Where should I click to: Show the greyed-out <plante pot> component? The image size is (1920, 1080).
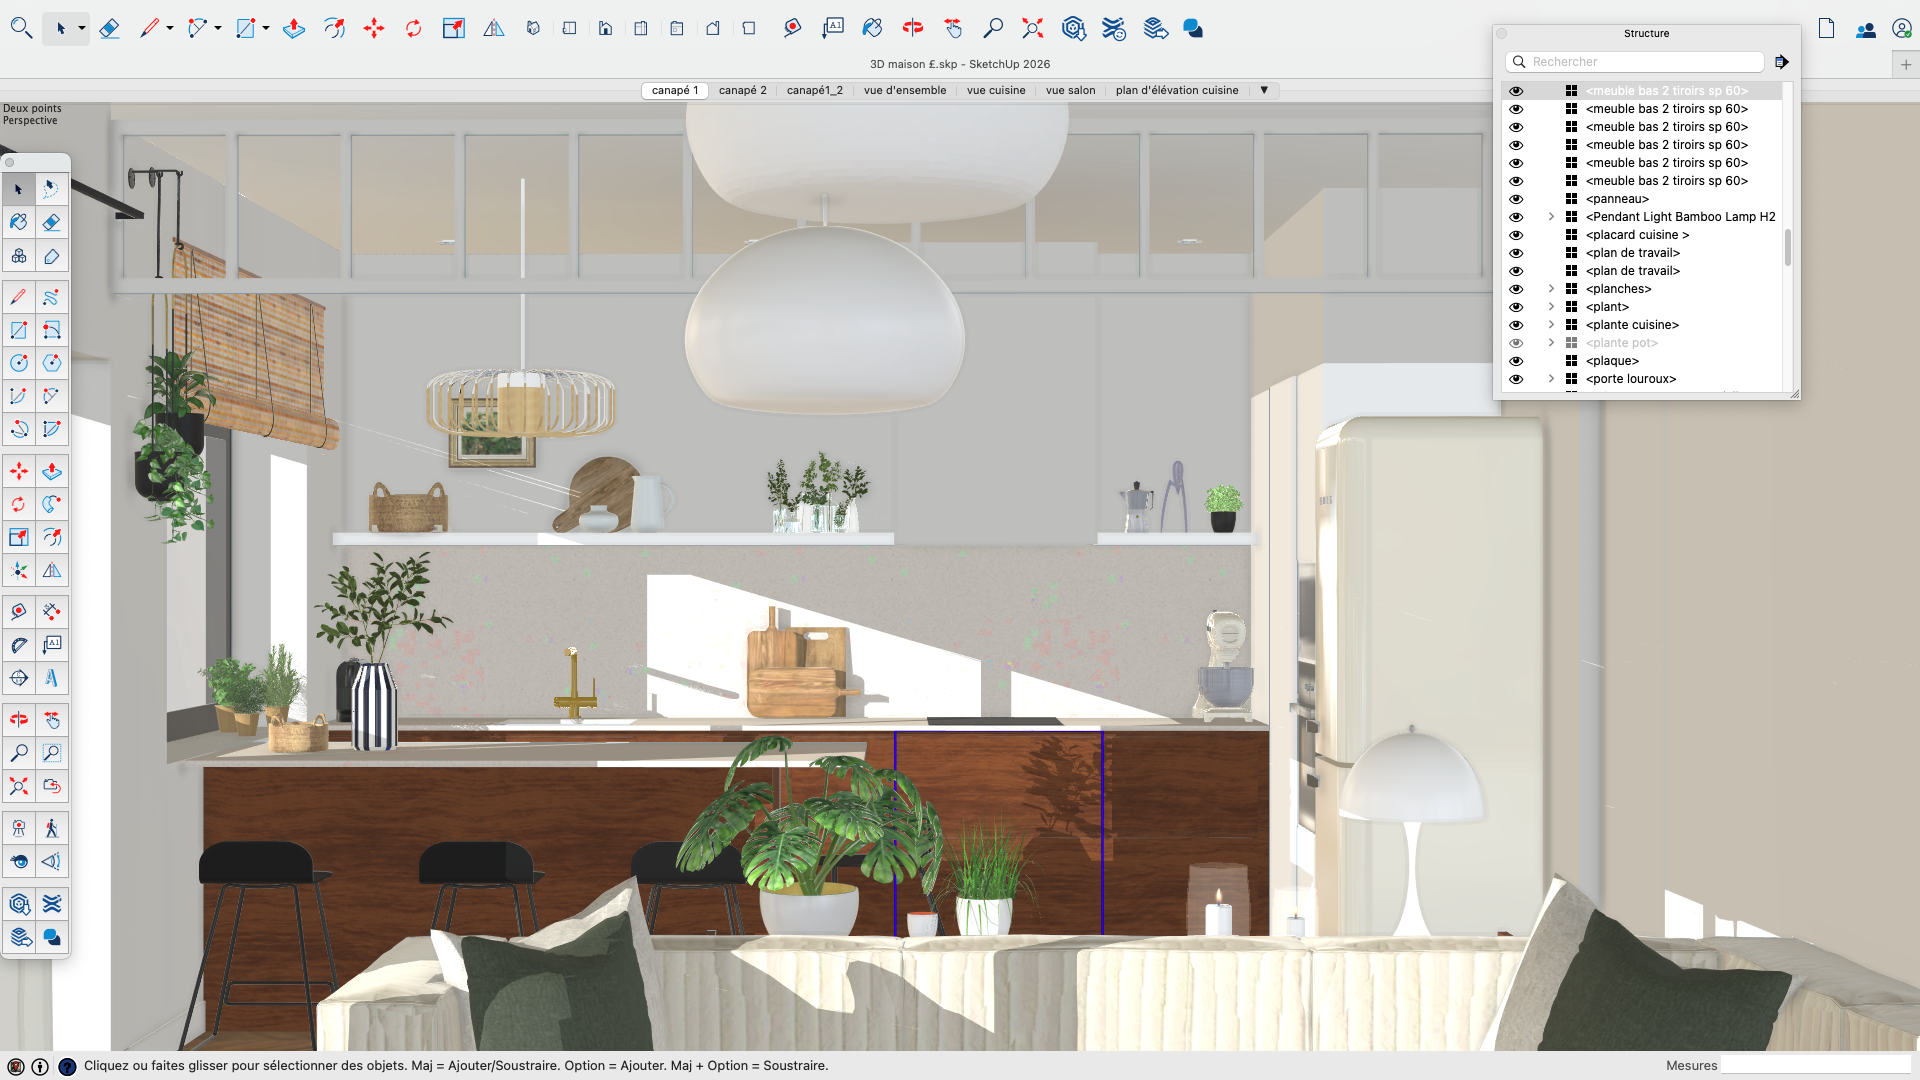pyautogui.click(x=1517, y=342)
